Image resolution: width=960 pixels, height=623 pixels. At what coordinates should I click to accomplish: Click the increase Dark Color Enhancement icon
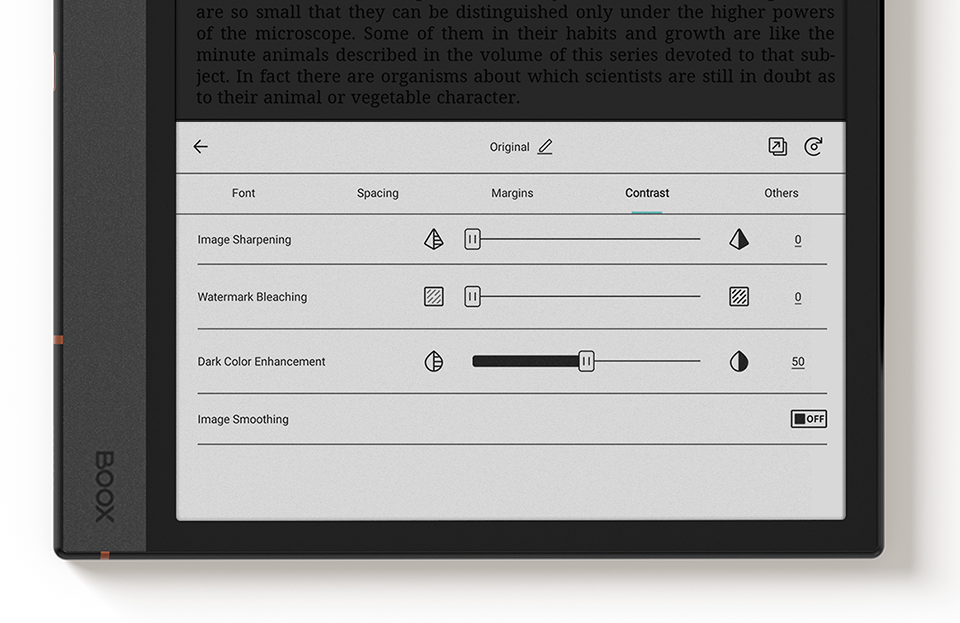(739, 362)
